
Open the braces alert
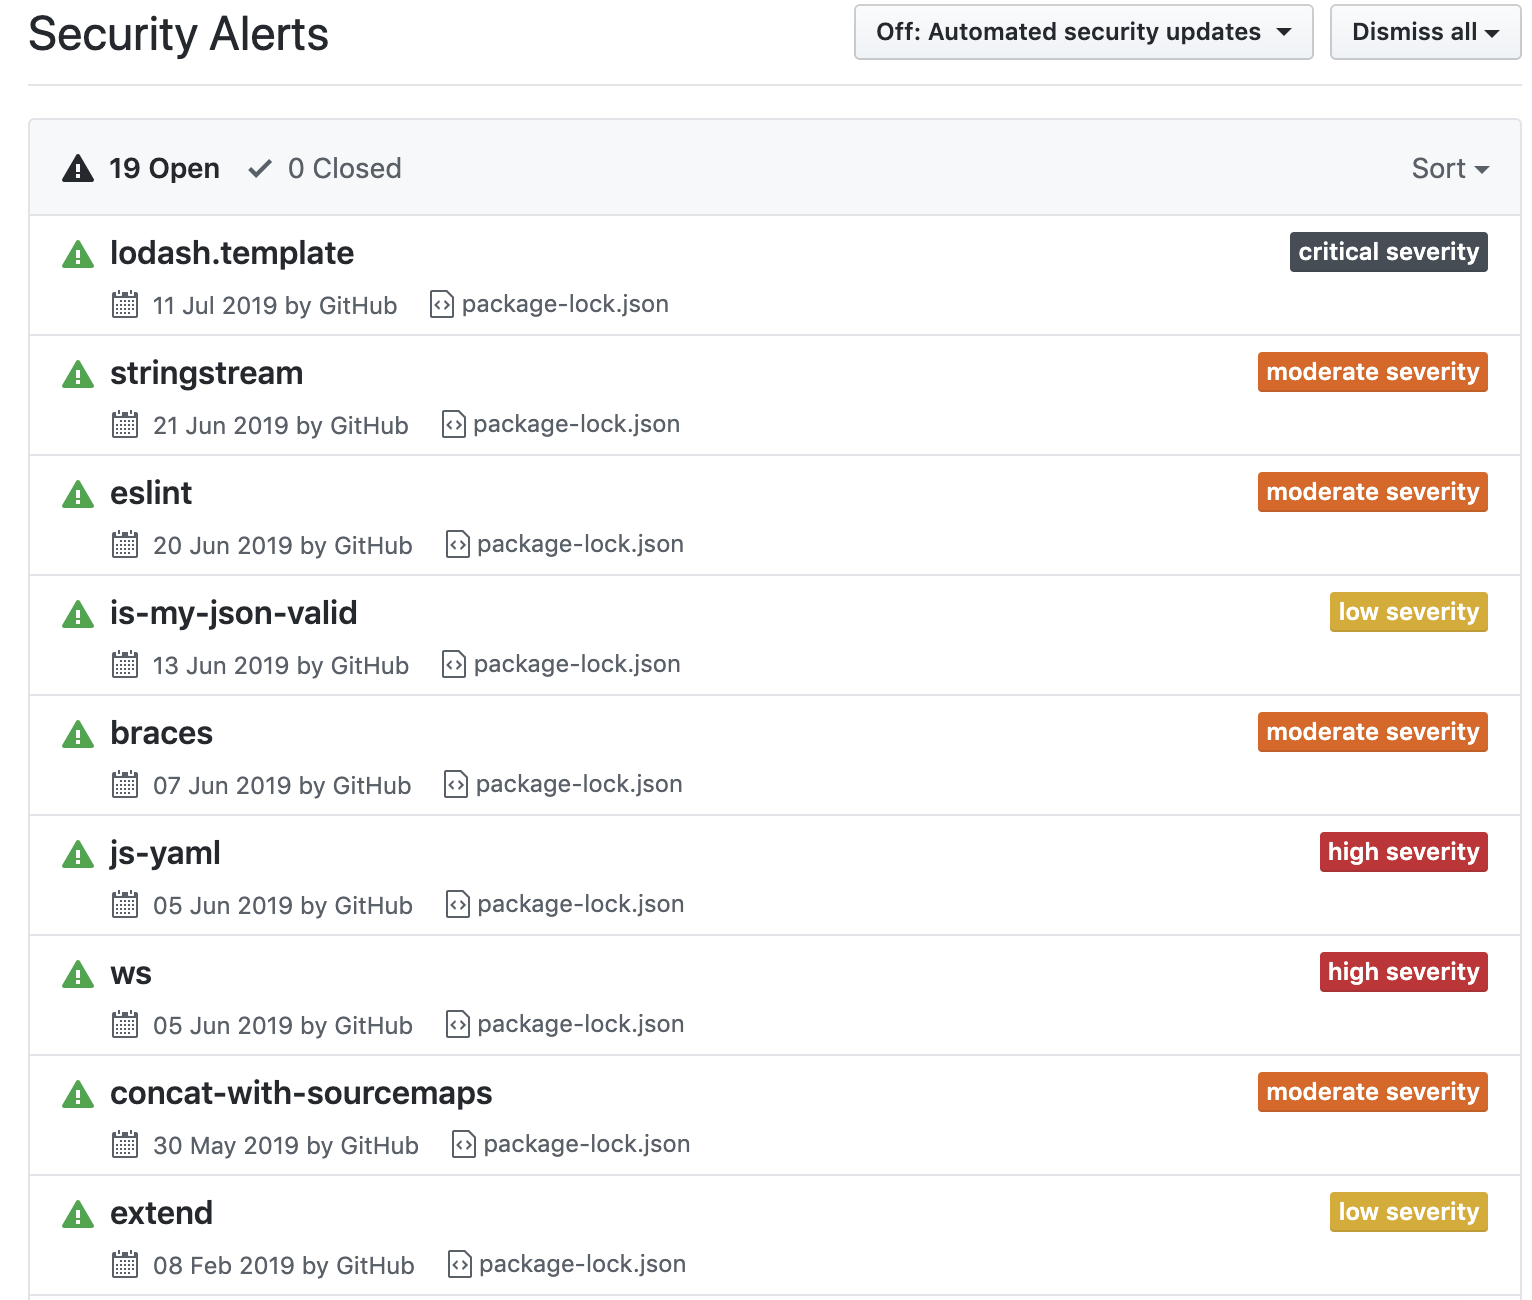(x=161, y=733)
